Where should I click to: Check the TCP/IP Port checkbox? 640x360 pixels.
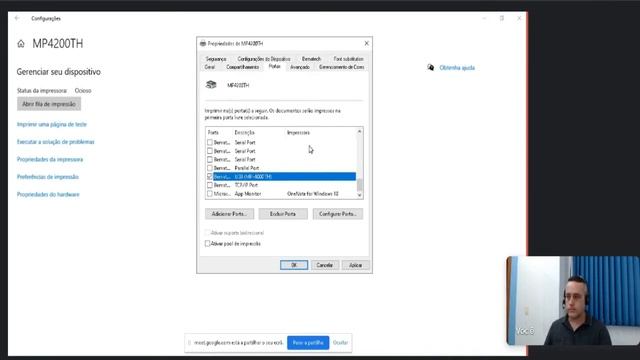pyautogui.click(x=210, y=185)
